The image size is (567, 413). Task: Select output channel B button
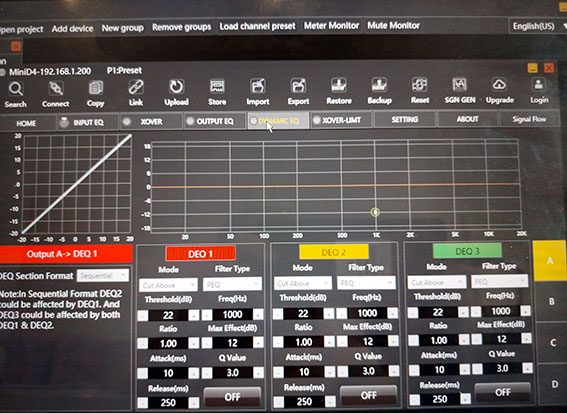[551, 301]
